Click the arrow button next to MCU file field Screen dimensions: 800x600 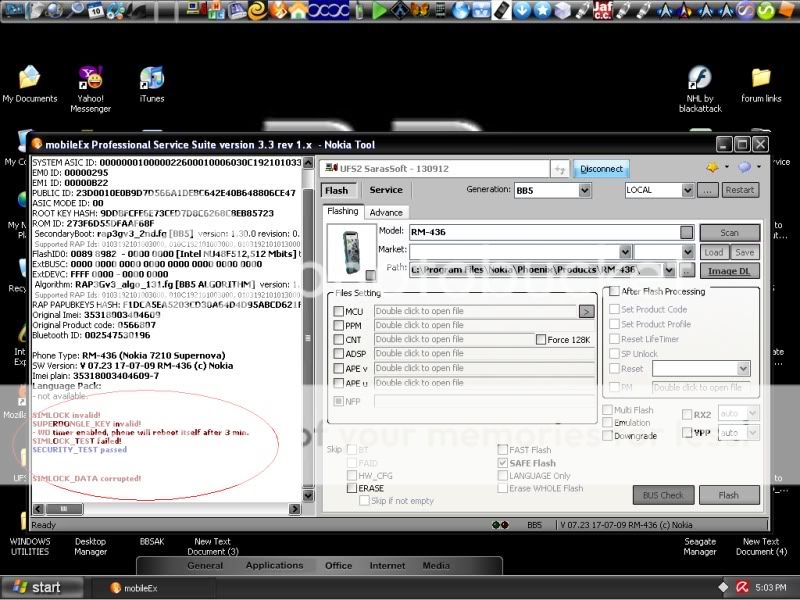pos(587,311)
